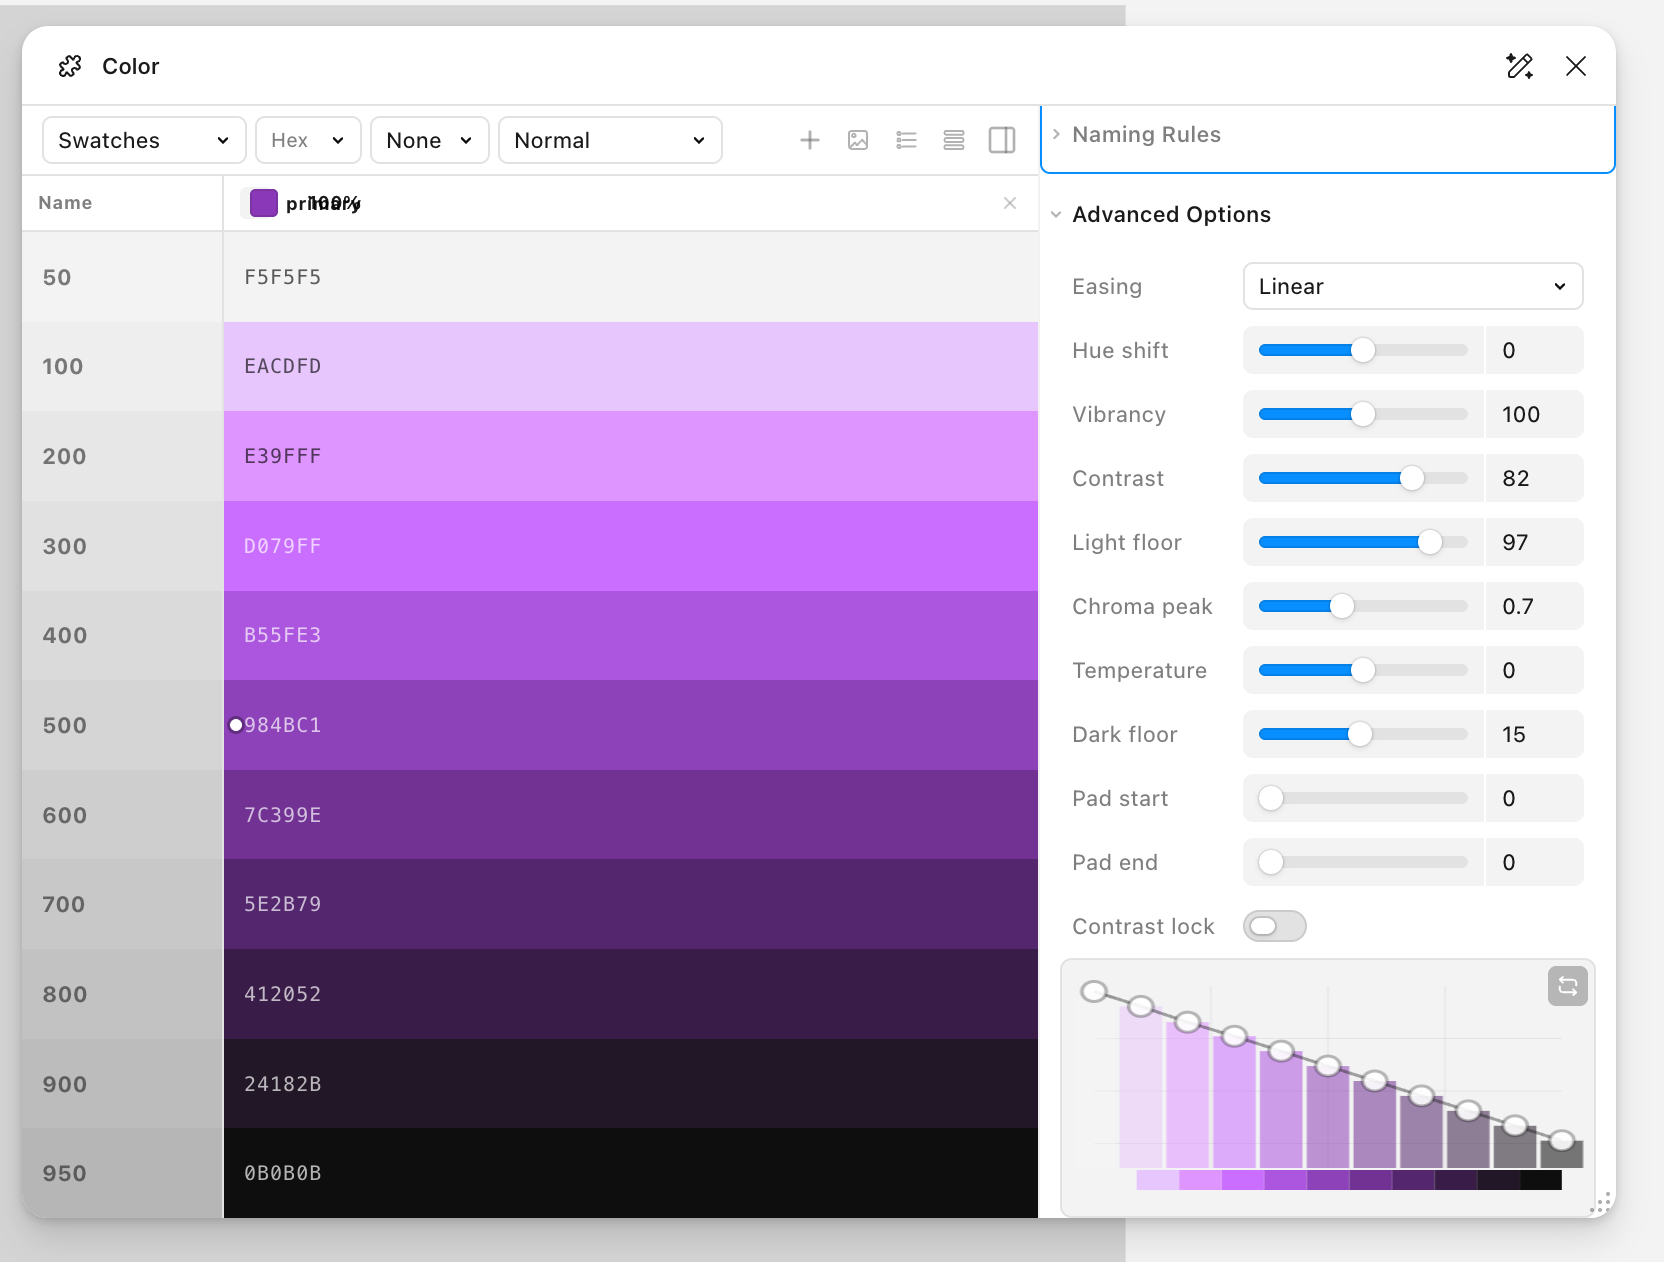Select the F5F5F5 swatch row
The image size is (1664, 1262).
tap(631, 277)
